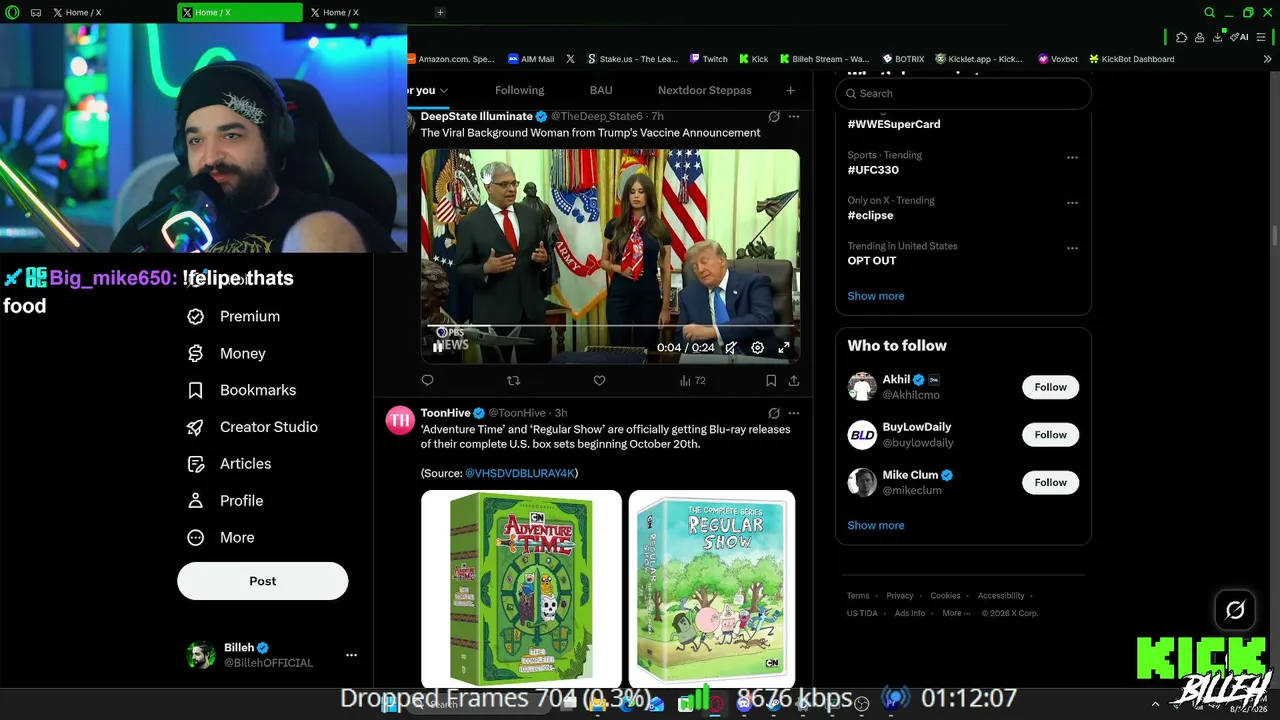Viewport: 1280px width, 720px height.
Task: Open KickBot Dashboard bookmark
Action: click(x=1132, y=59)
